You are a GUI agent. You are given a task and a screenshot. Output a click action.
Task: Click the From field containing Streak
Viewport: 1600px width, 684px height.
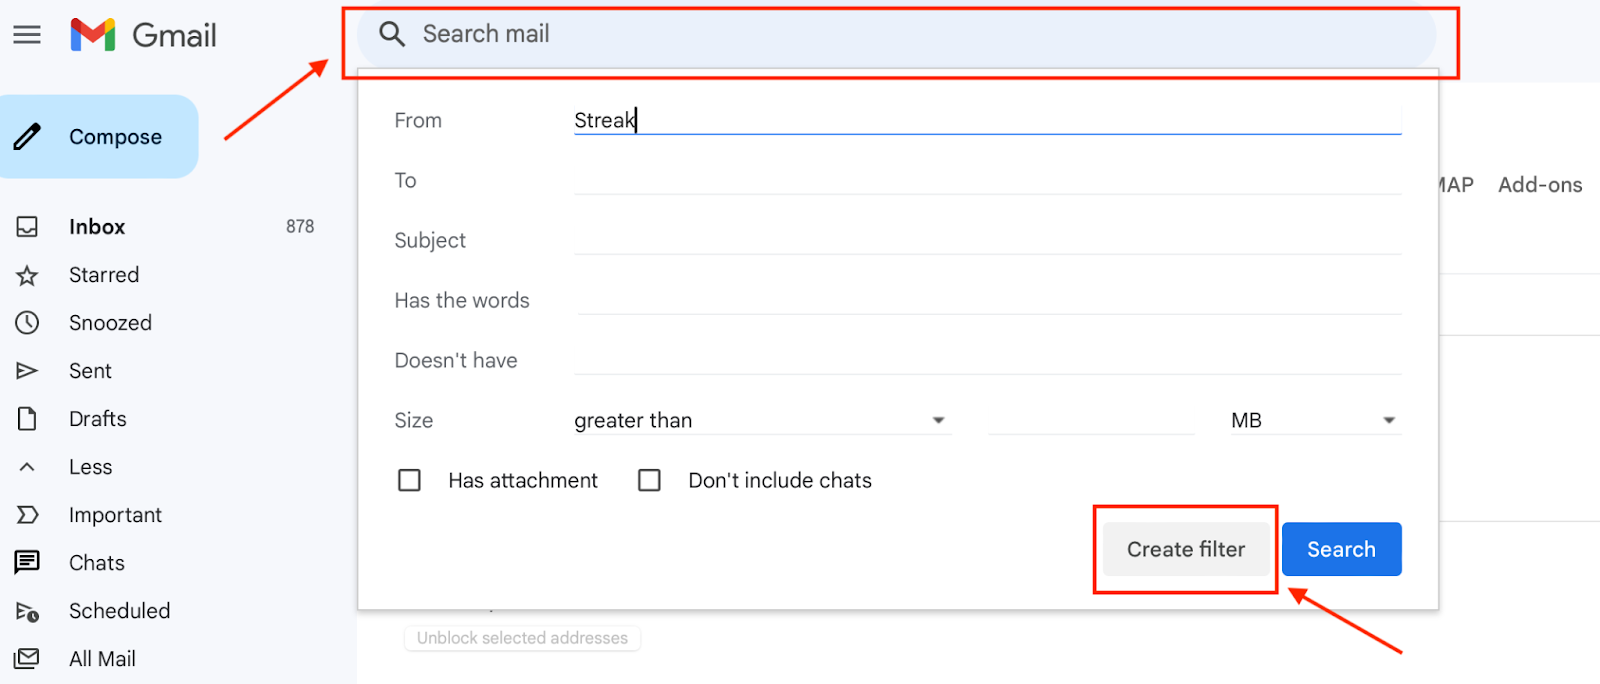987,120
